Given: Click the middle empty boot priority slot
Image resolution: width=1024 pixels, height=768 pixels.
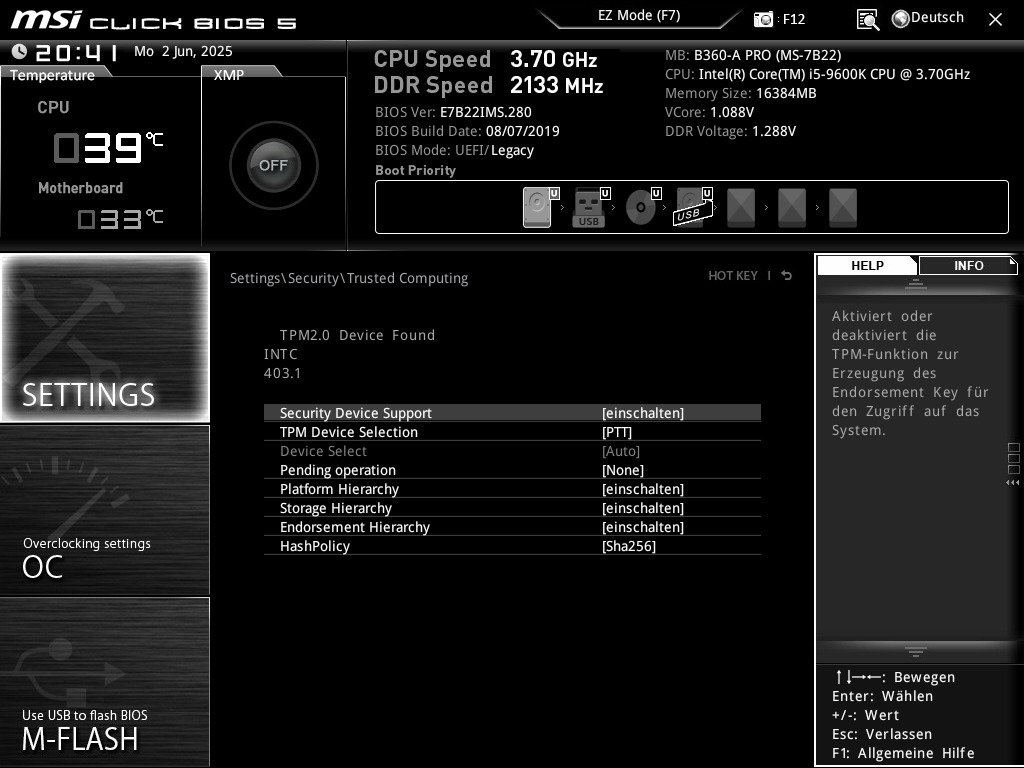Looking at the screenshot, I should tap(792, 208).
